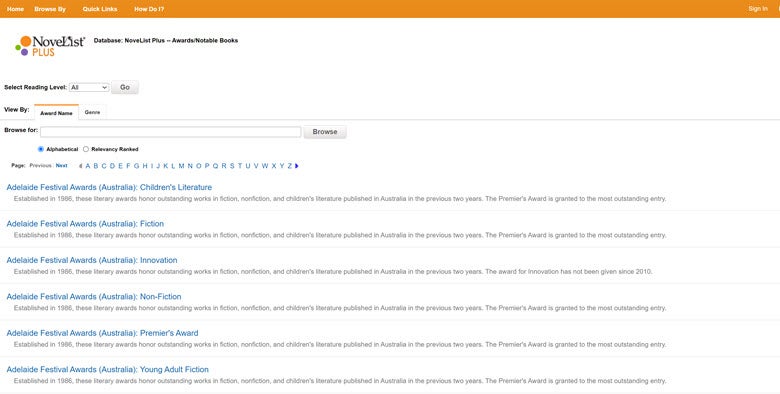Open the Browse By menu
This screenshot has height=394, width=780.
coord(50,9)
